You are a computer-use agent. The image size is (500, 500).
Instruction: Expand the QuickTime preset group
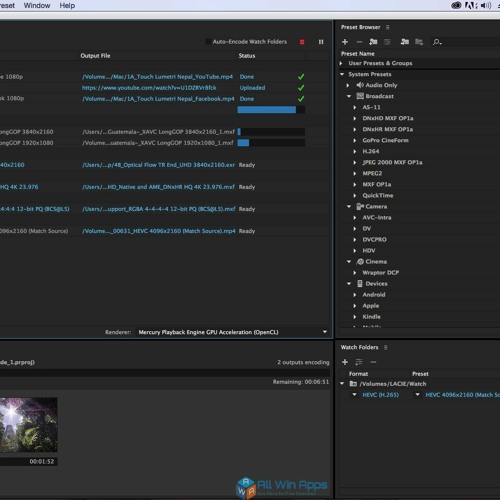pyautogui.click(x=355, y=196)
